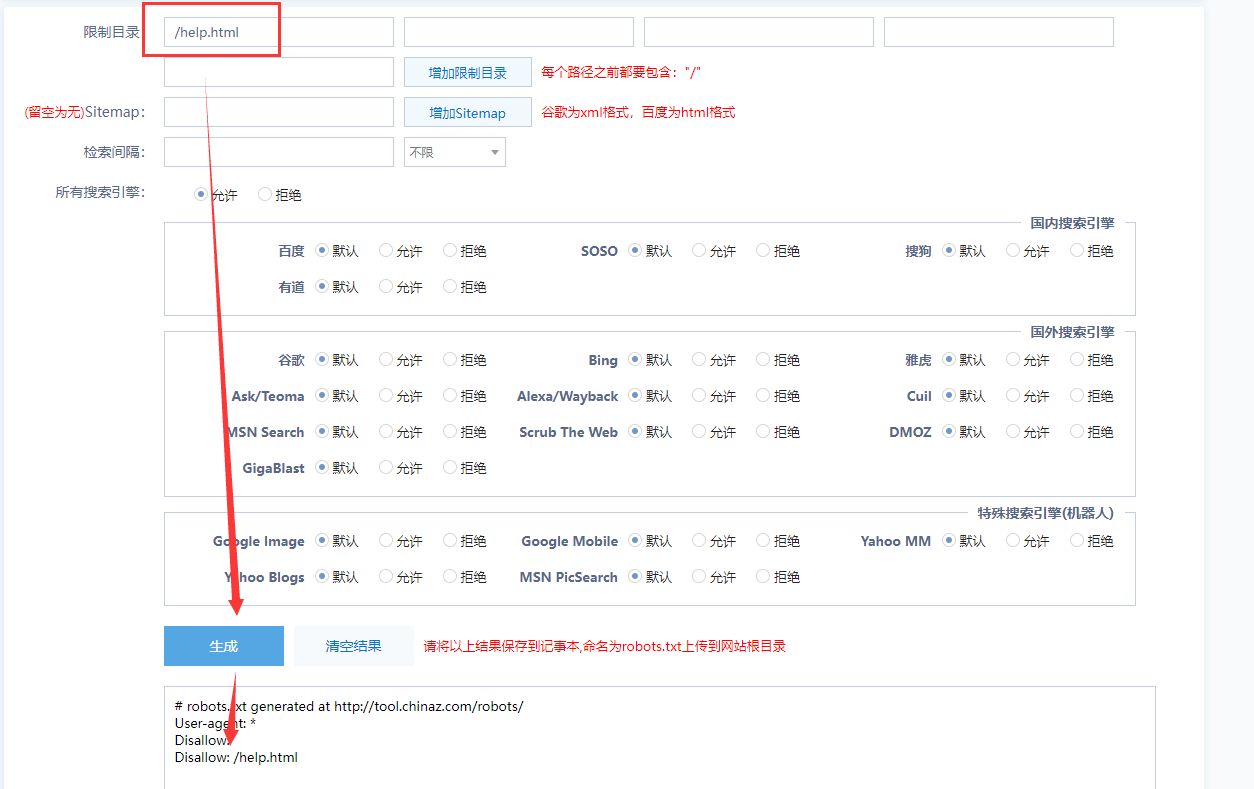Focus the fourth 限制目录 input field
The image size is (1254, 789).
coord(999,32)
